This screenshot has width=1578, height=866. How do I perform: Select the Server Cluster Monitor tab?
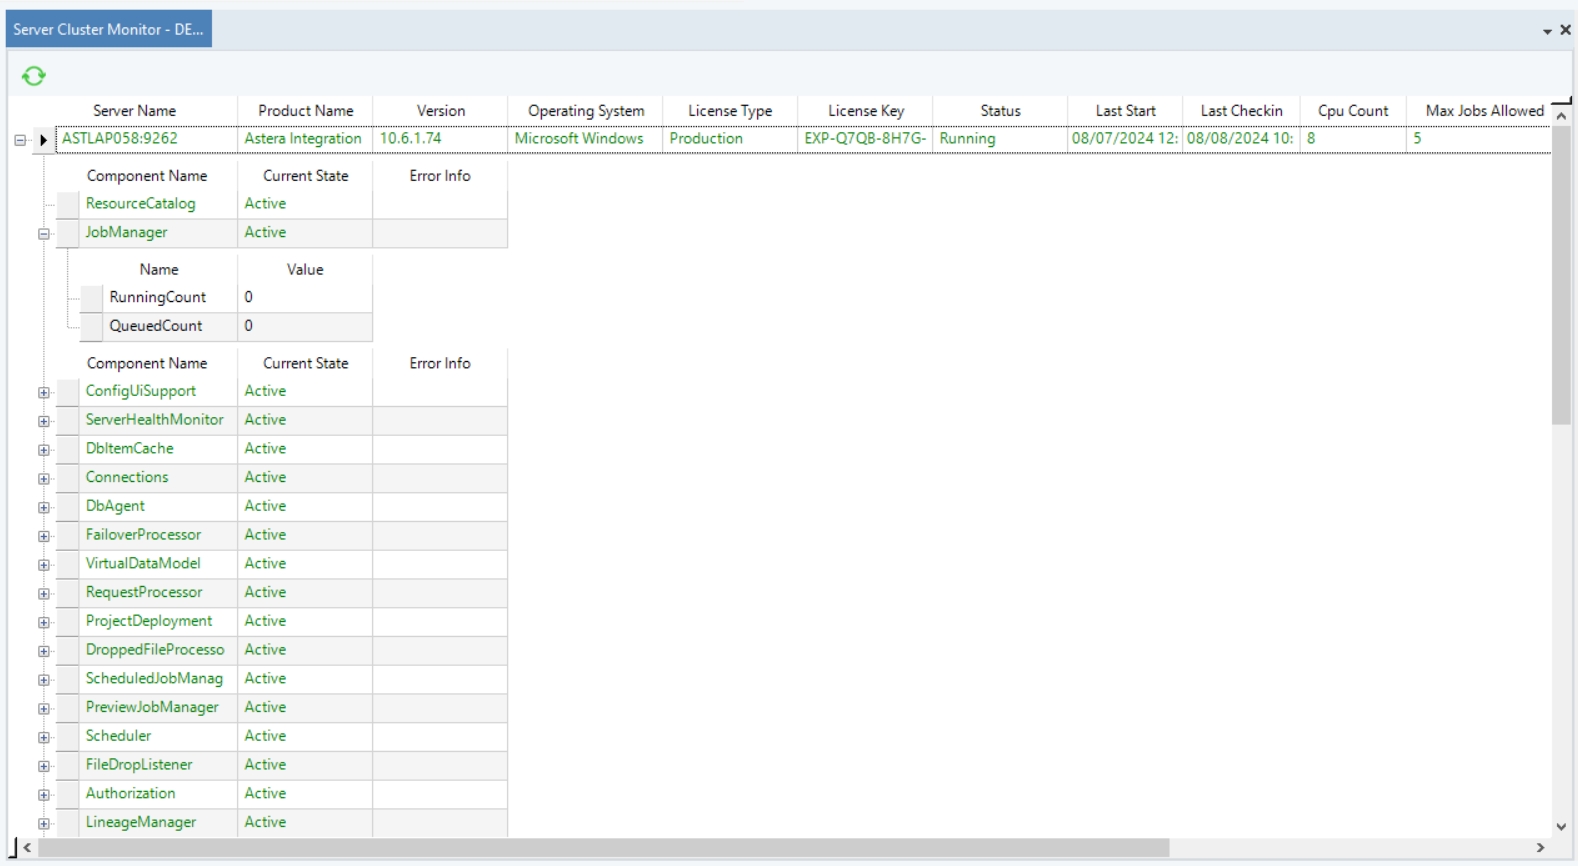coord(108,30)
